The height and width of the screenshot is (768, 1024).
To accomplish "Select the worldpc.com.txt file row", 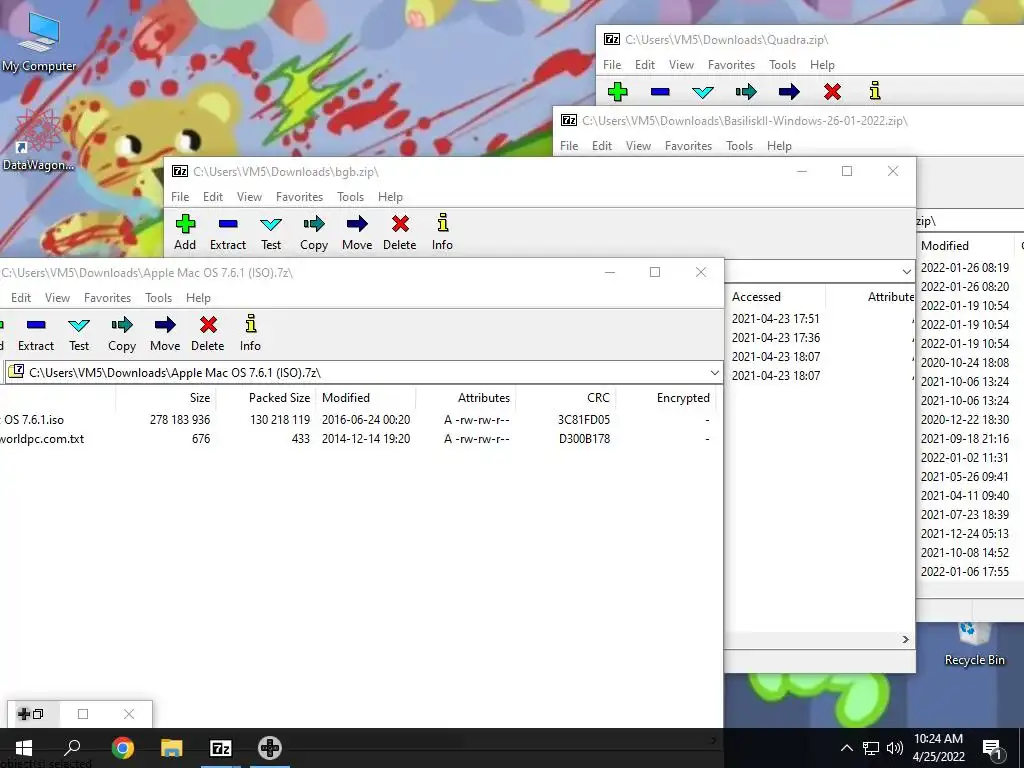I will click(x=358, y=439).
